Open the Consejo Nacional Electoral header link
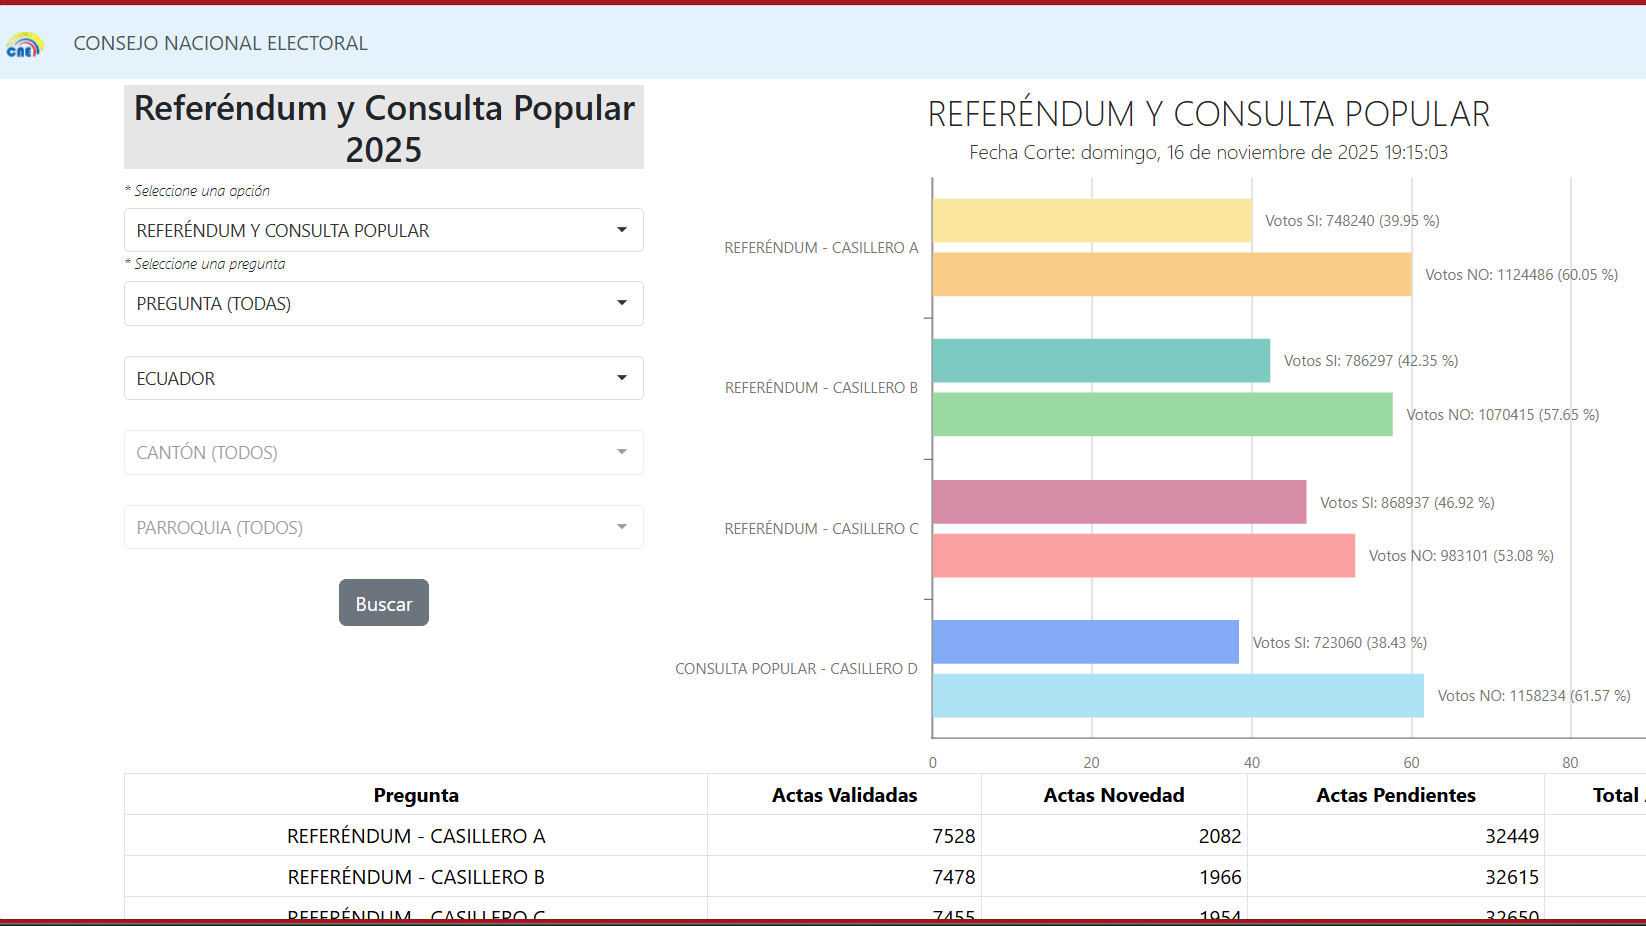 pos(220,43)
